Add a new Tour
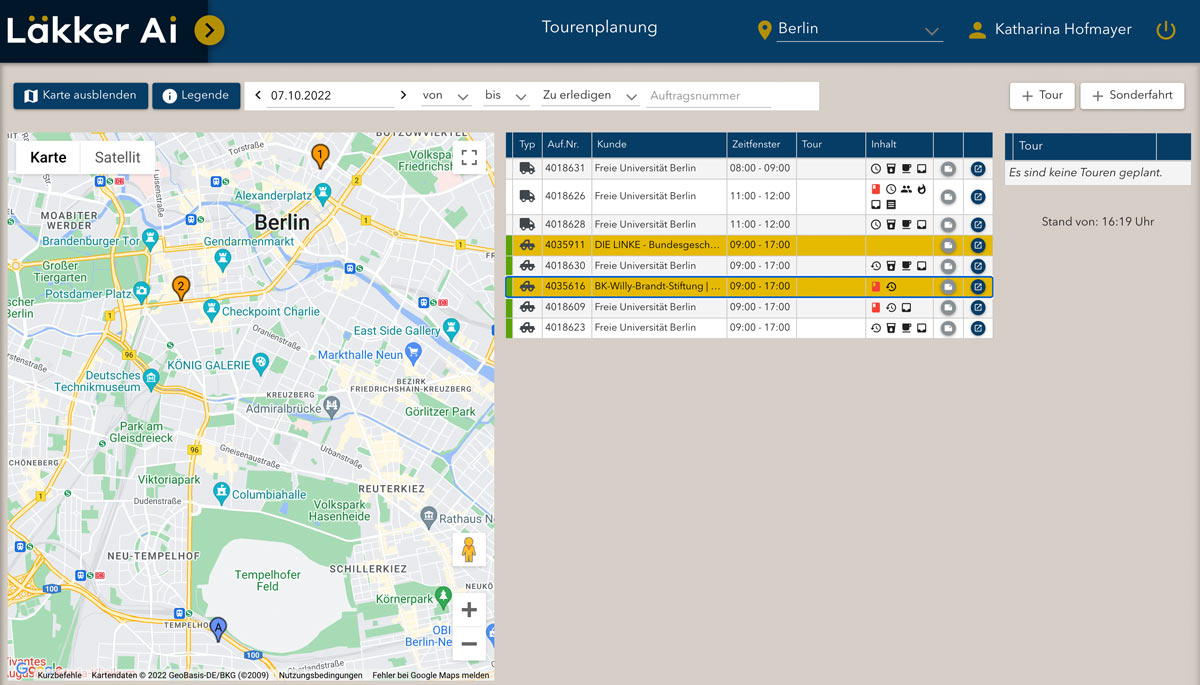The width and height of the screenshot is (1200, 685). pos(1041,96)
